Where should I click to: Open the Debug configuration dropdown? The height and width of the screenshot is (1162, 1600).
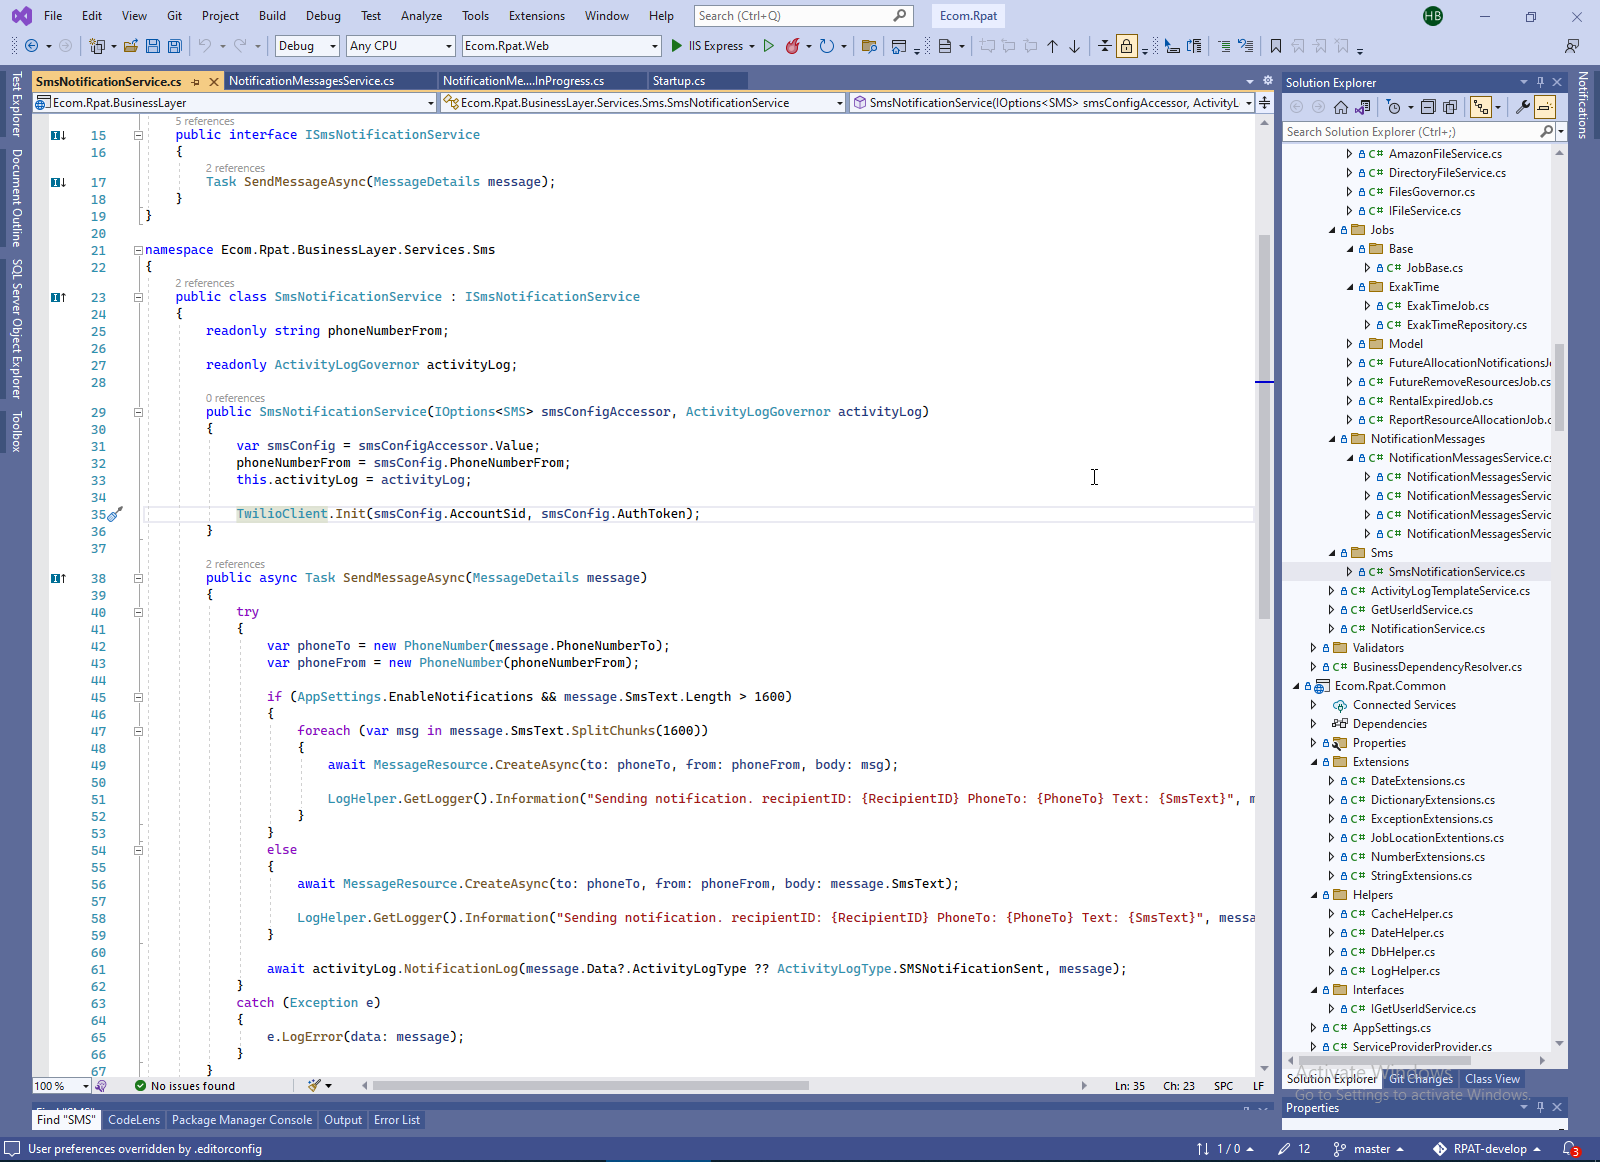[x=307, y=46]
